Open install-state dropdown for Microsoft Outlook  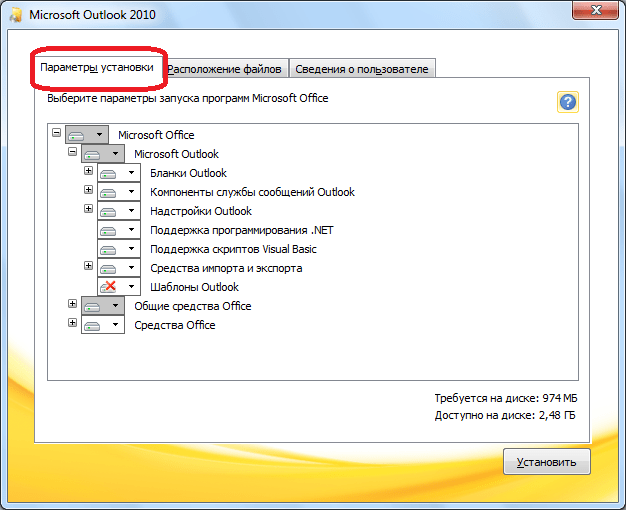click(103, 154)
